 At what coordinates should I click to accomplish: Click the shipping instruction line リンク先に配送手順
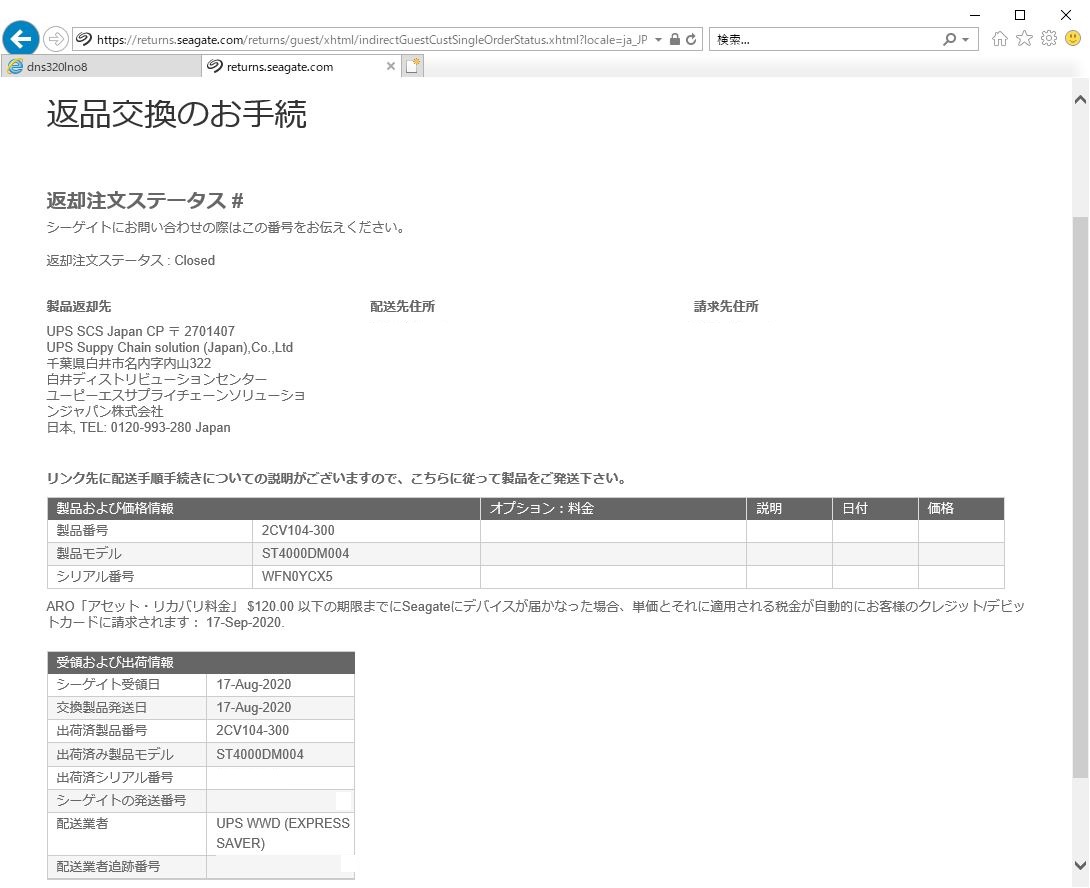336,478
